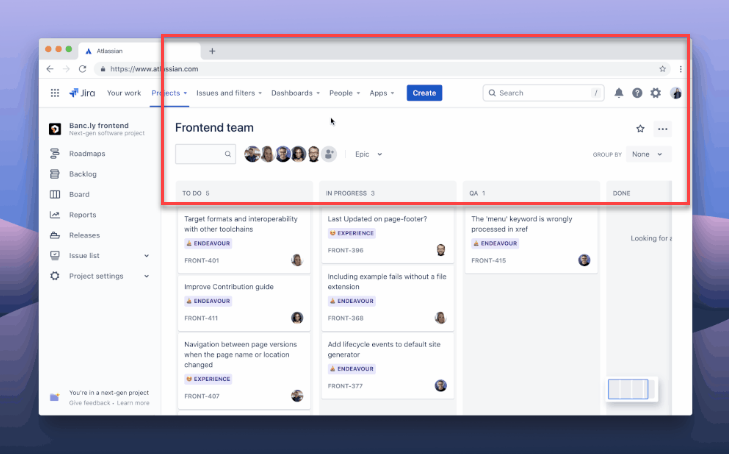Screen dimensions: 729x454
Task: Click the top Search field
Action: pyautogui.click(x=543, y=93)
